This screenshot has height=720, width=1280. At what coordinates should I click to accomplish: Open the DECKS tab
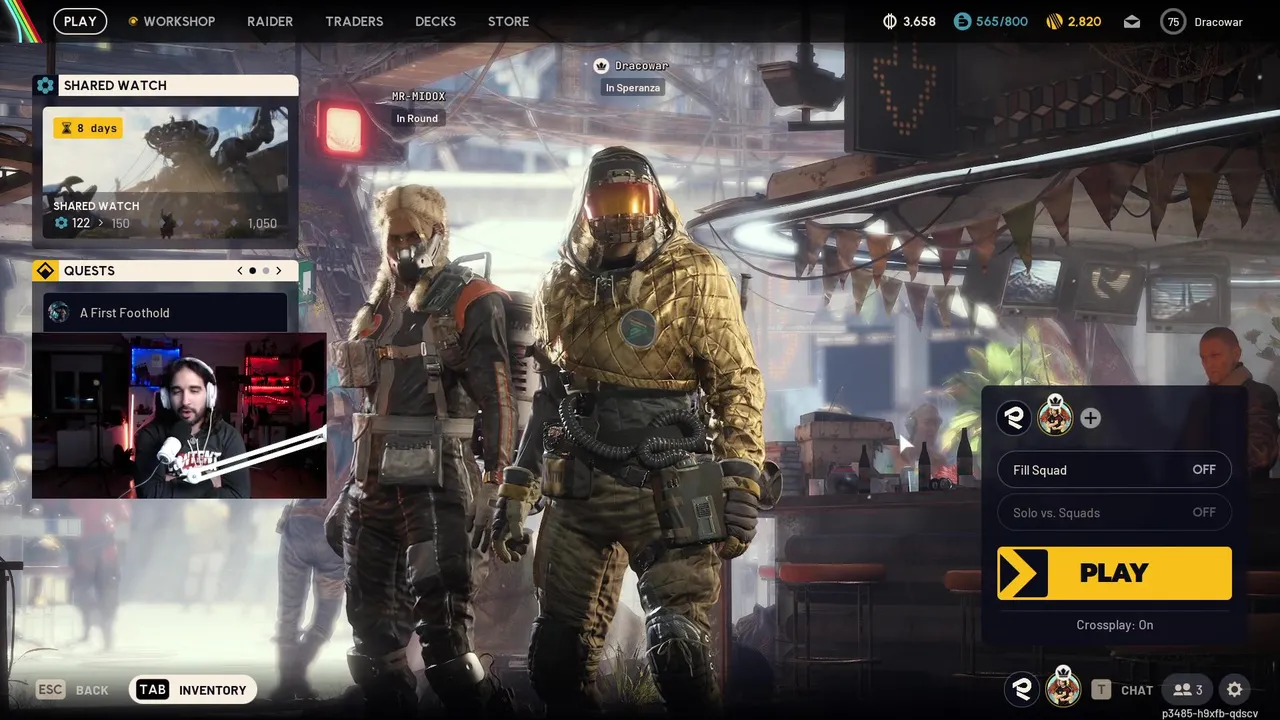point(435,21)
